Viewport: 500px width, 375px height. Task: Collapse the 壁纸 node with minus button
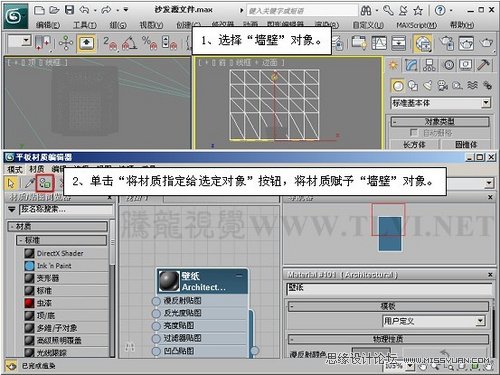pos(239,276)
